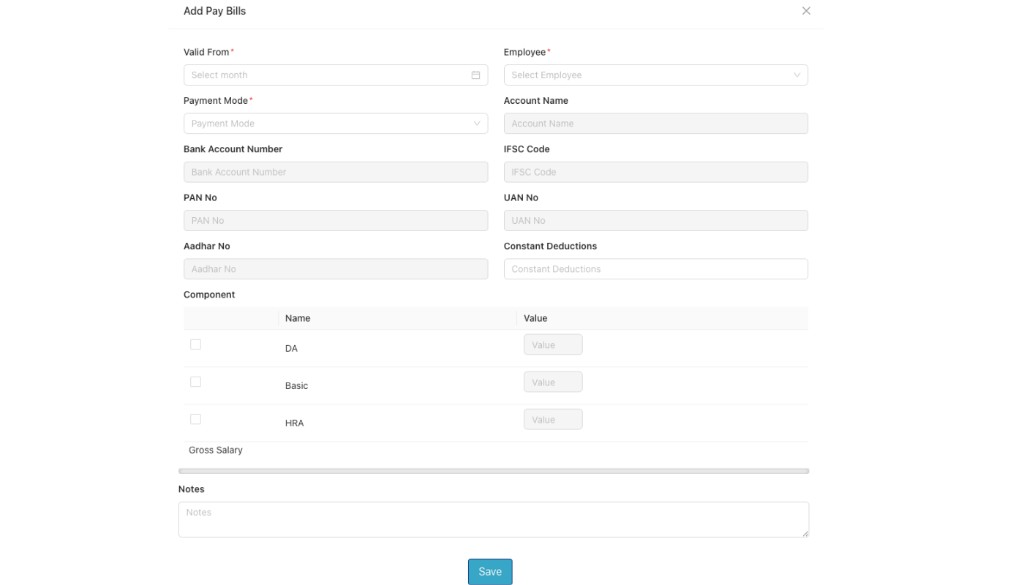Focus the Bank Account Number input

pos(335,171)
